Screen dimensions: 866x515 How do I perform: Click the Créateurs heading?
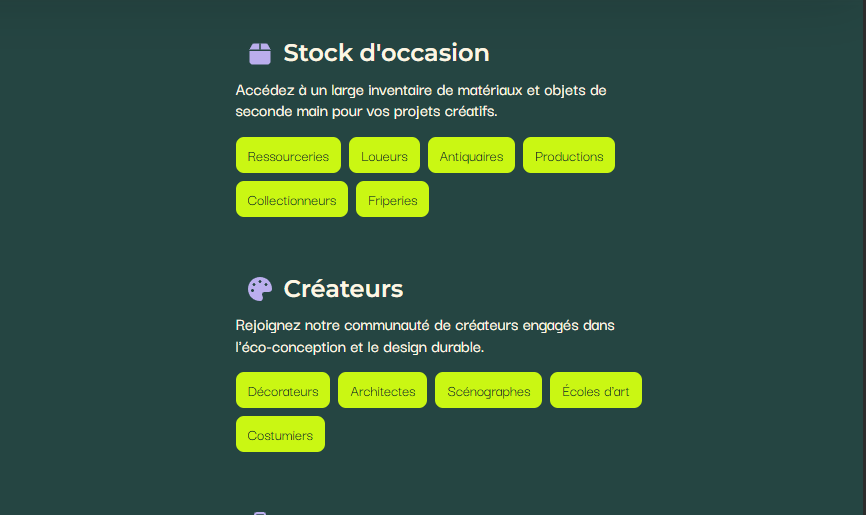tap(343, 289)
